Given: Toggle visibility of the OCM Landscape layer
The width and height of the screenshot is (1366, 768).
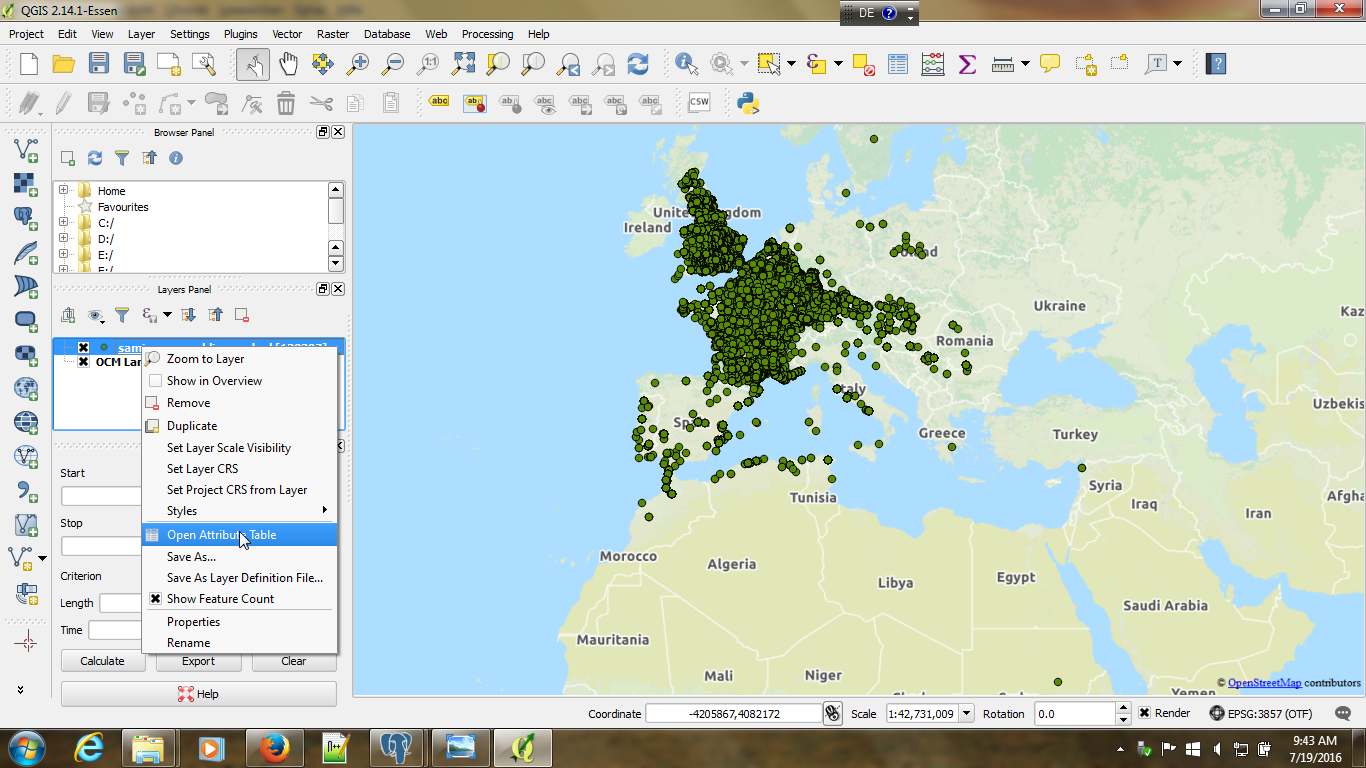Looking at the screenshot, I should tap(83, 362).
